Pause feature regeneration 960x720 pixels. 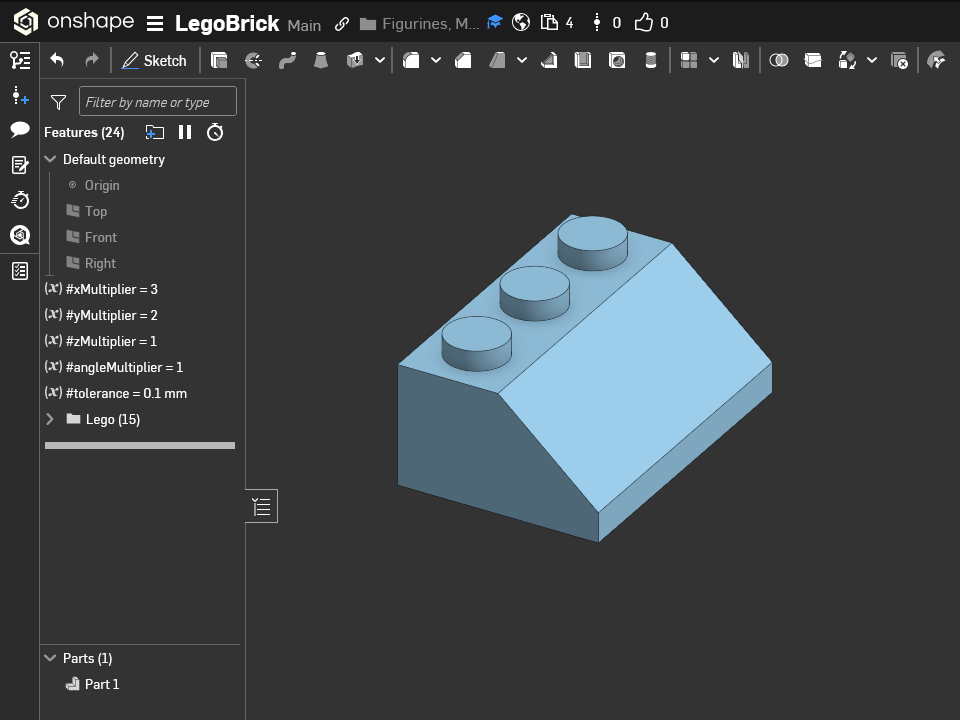[185, 132]
